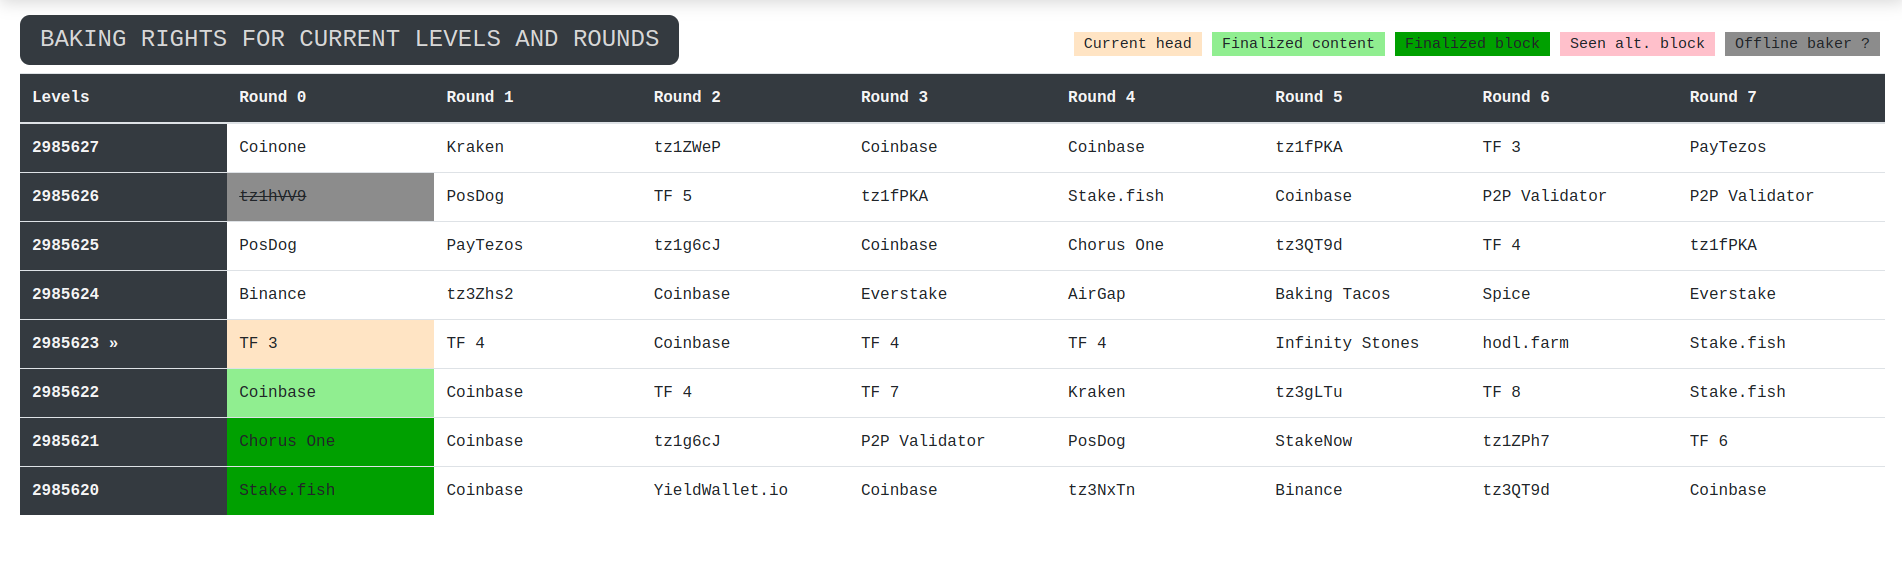Click the Coinone baker at level 2985627
1902x564 pixels.
(x=272, y=147)
